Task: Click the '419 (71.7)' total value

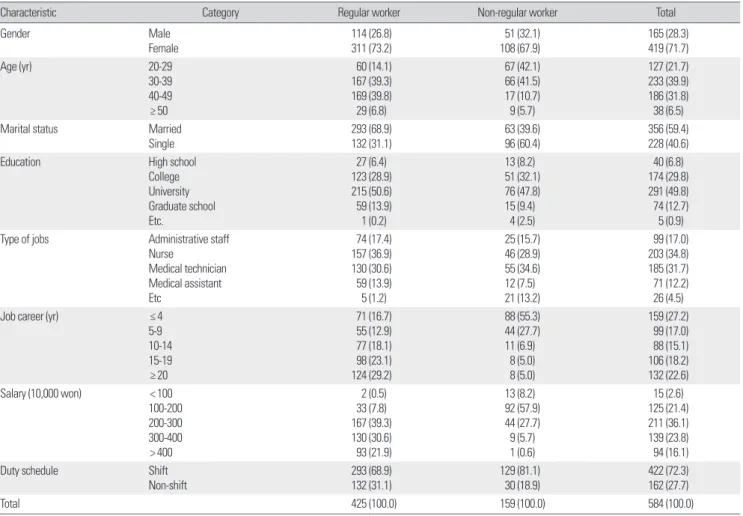Action: click(x=669, y=48)
